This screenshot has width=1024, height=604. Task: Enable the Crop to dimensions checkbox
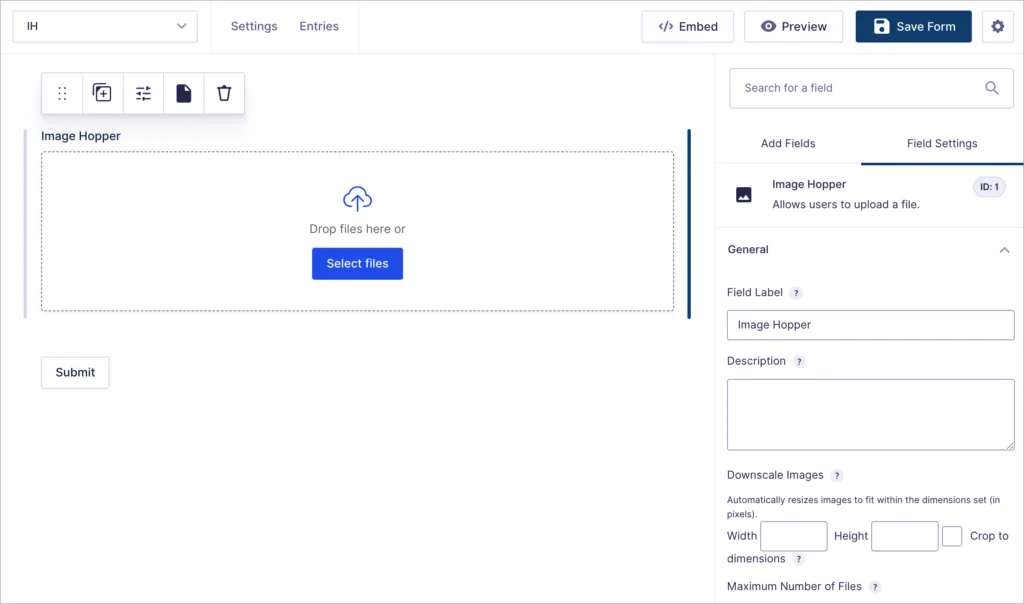(x=952, y=536)
